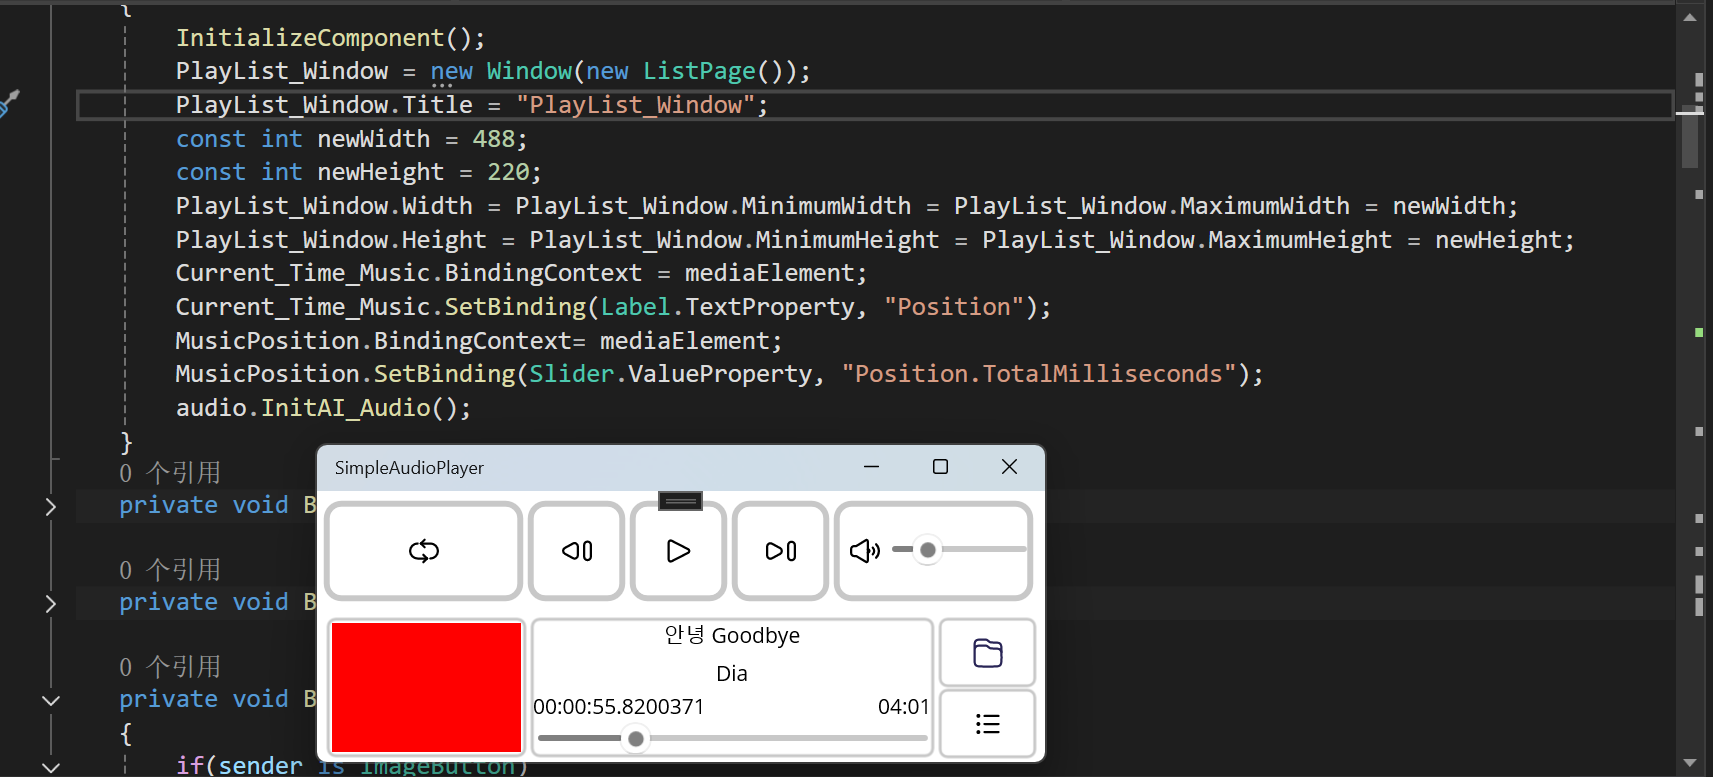Click the first '0 个引用' reference link

(x=170, y=473)
